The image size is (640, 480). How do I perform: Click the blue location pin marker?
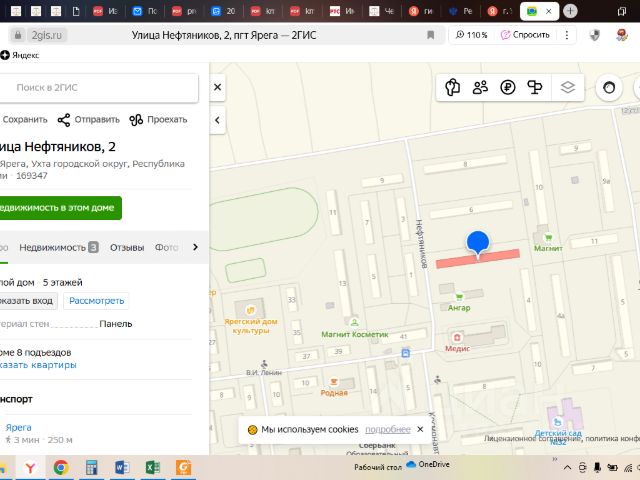point(478,244)
